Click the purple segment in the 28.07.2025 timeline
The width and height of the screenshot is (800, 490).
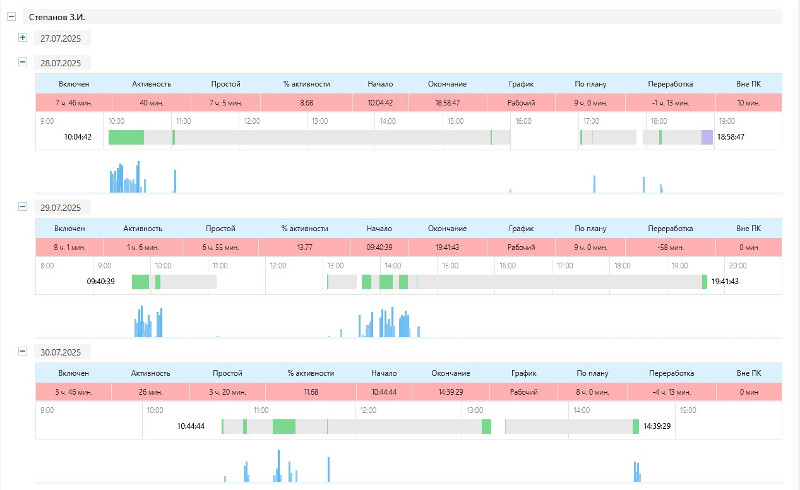(x=707, y=137)
